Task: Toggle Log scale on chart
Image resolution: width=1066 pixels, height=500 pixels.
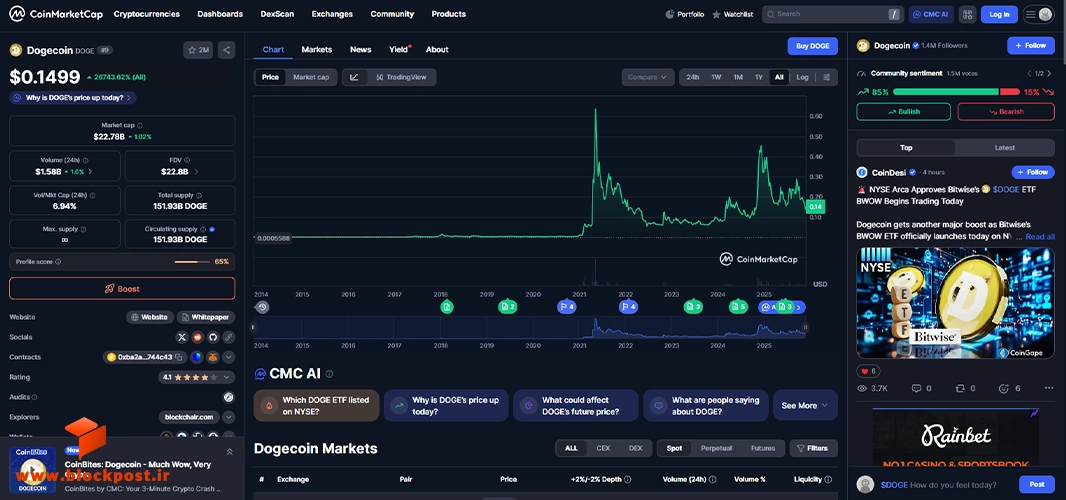Action: (x=802, y=77)
